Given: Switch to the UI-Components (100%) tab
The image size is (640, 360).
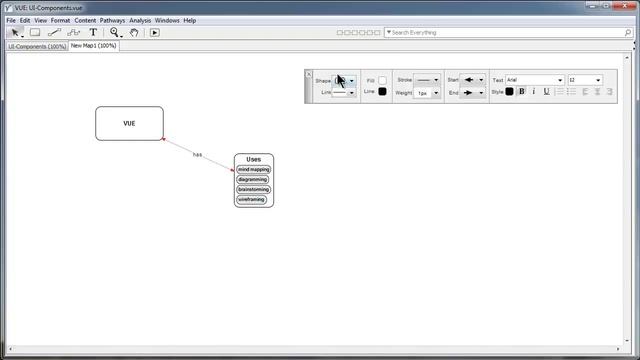Looking at the screenshot, I should coord(37,47).
